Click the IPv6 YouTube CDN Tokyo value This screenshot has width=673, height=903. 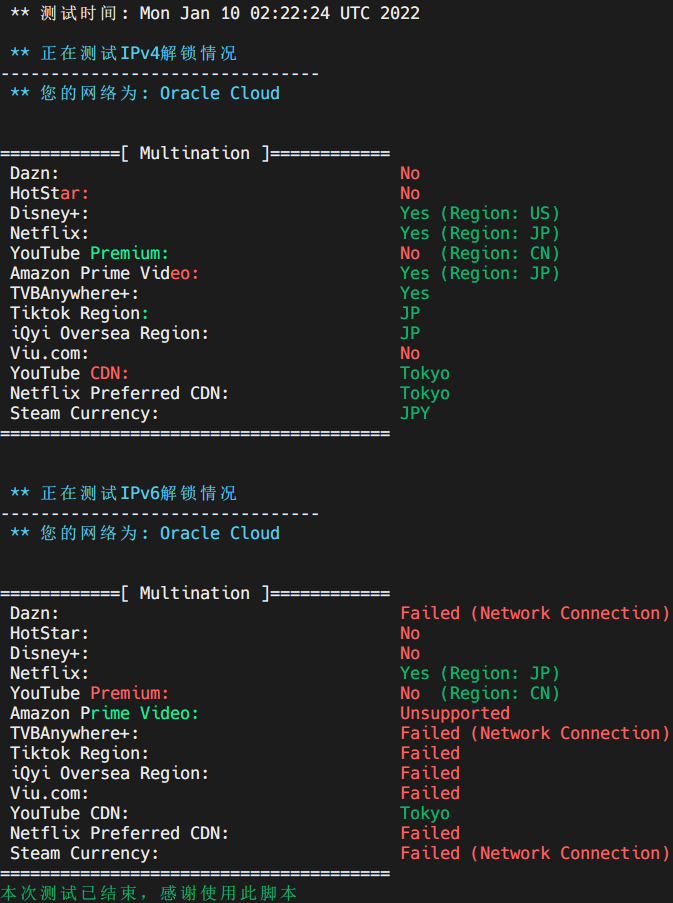coord(425,813)
